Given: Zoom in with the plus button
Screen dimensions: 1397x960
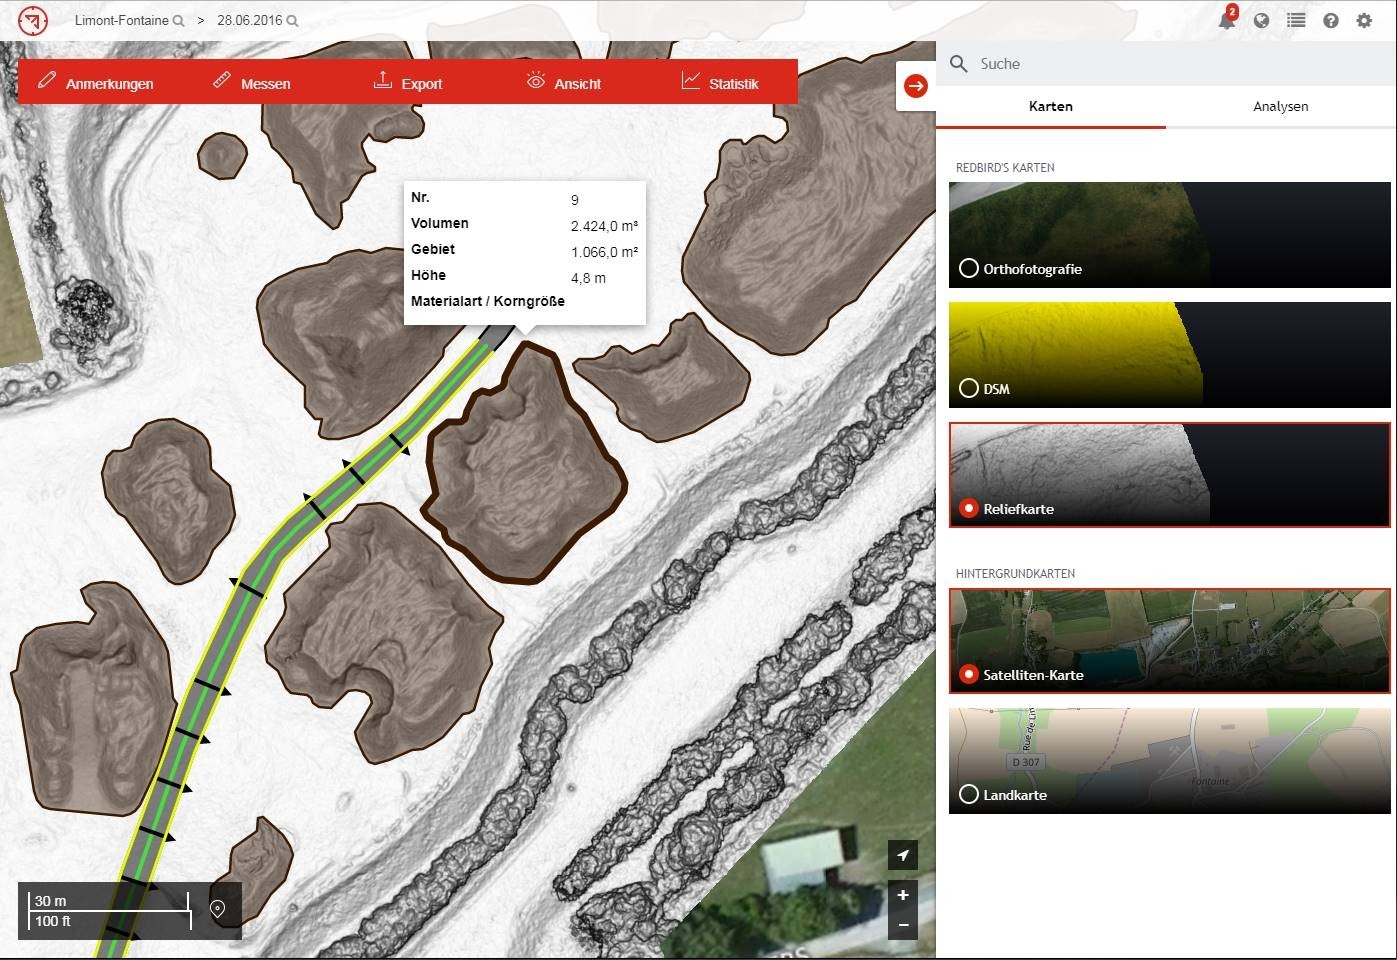Looking at the screenshot, I should click(903, 895).
